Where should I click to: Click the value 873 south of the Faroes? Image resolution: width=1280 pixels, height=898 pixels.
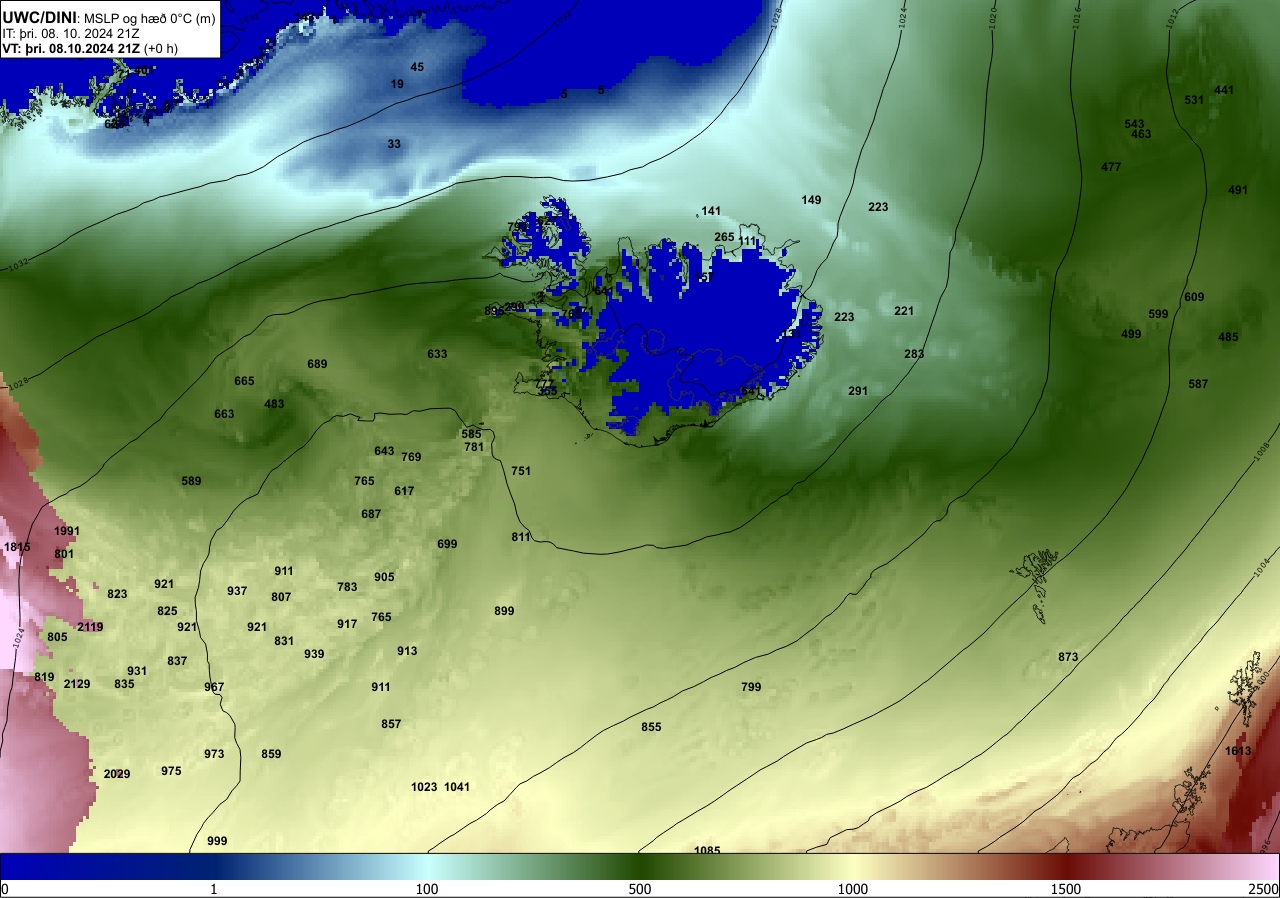click(x=1068, y=657)
